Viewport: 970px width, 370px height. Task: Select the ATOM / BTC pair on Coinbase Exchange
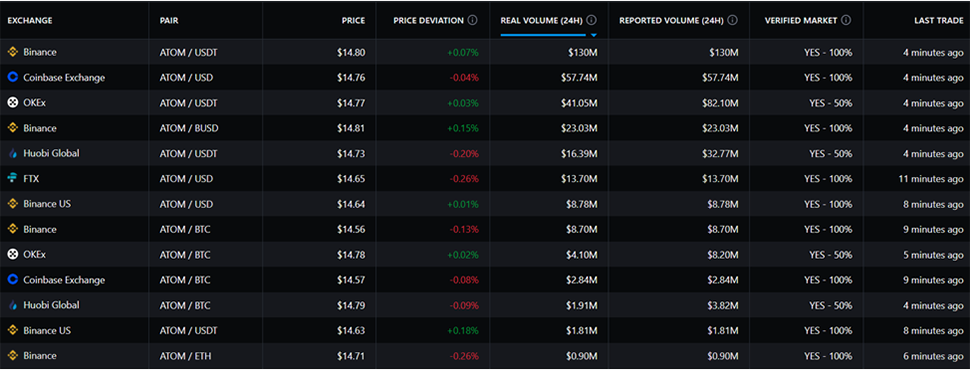pyautogui.click(x=185, y=280)
